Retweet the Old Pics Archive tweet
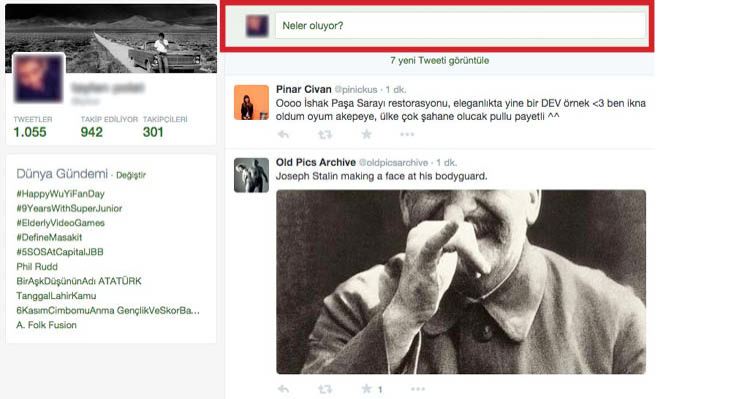 325,389
